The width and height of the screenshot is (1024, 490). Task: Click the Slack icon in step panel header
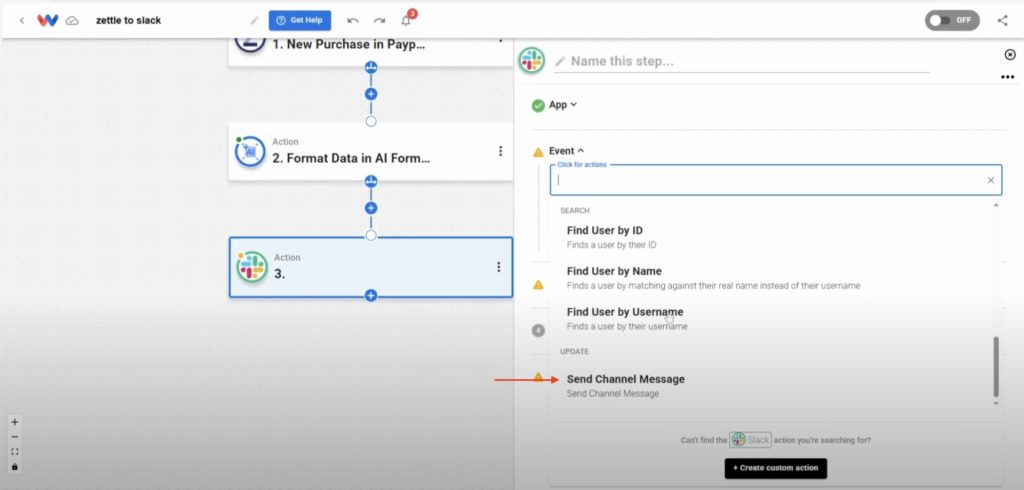click(x=532, y=61)
